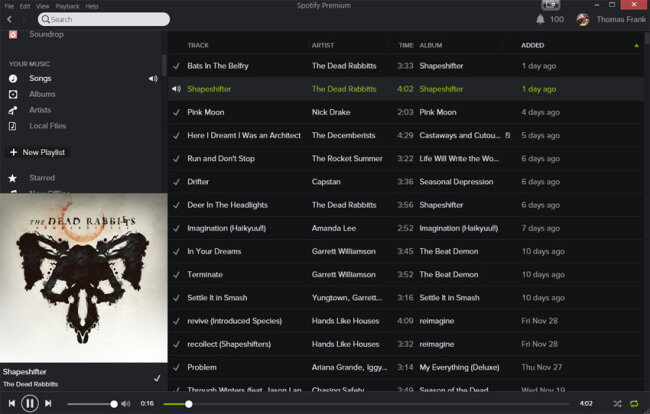650x414 pixels.
Task: Click the Local Files icon
Action: click(13, 126)
